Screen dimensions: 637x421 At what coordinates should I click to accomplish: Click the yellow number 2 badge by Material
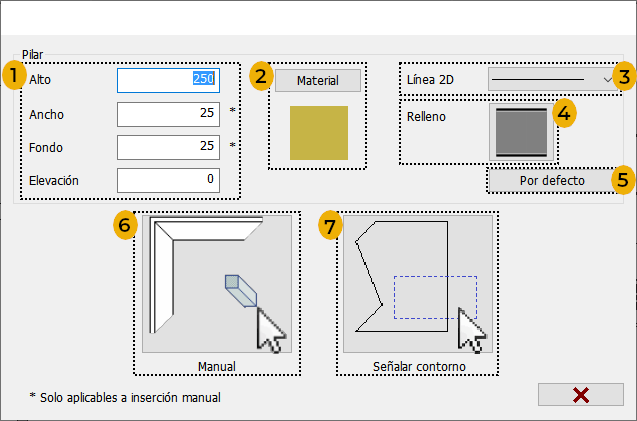point(261,76)
